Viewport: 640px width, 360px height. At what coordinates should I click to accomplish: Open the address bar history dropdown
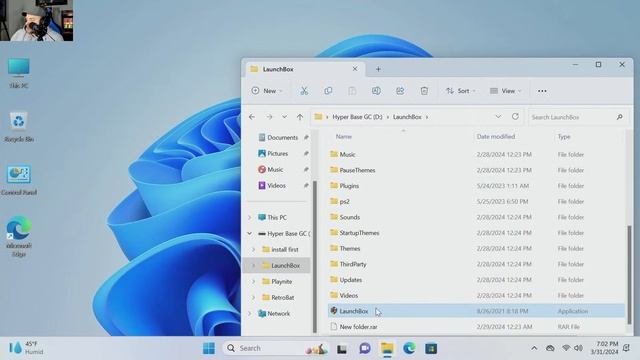click(x=498, y=117)
